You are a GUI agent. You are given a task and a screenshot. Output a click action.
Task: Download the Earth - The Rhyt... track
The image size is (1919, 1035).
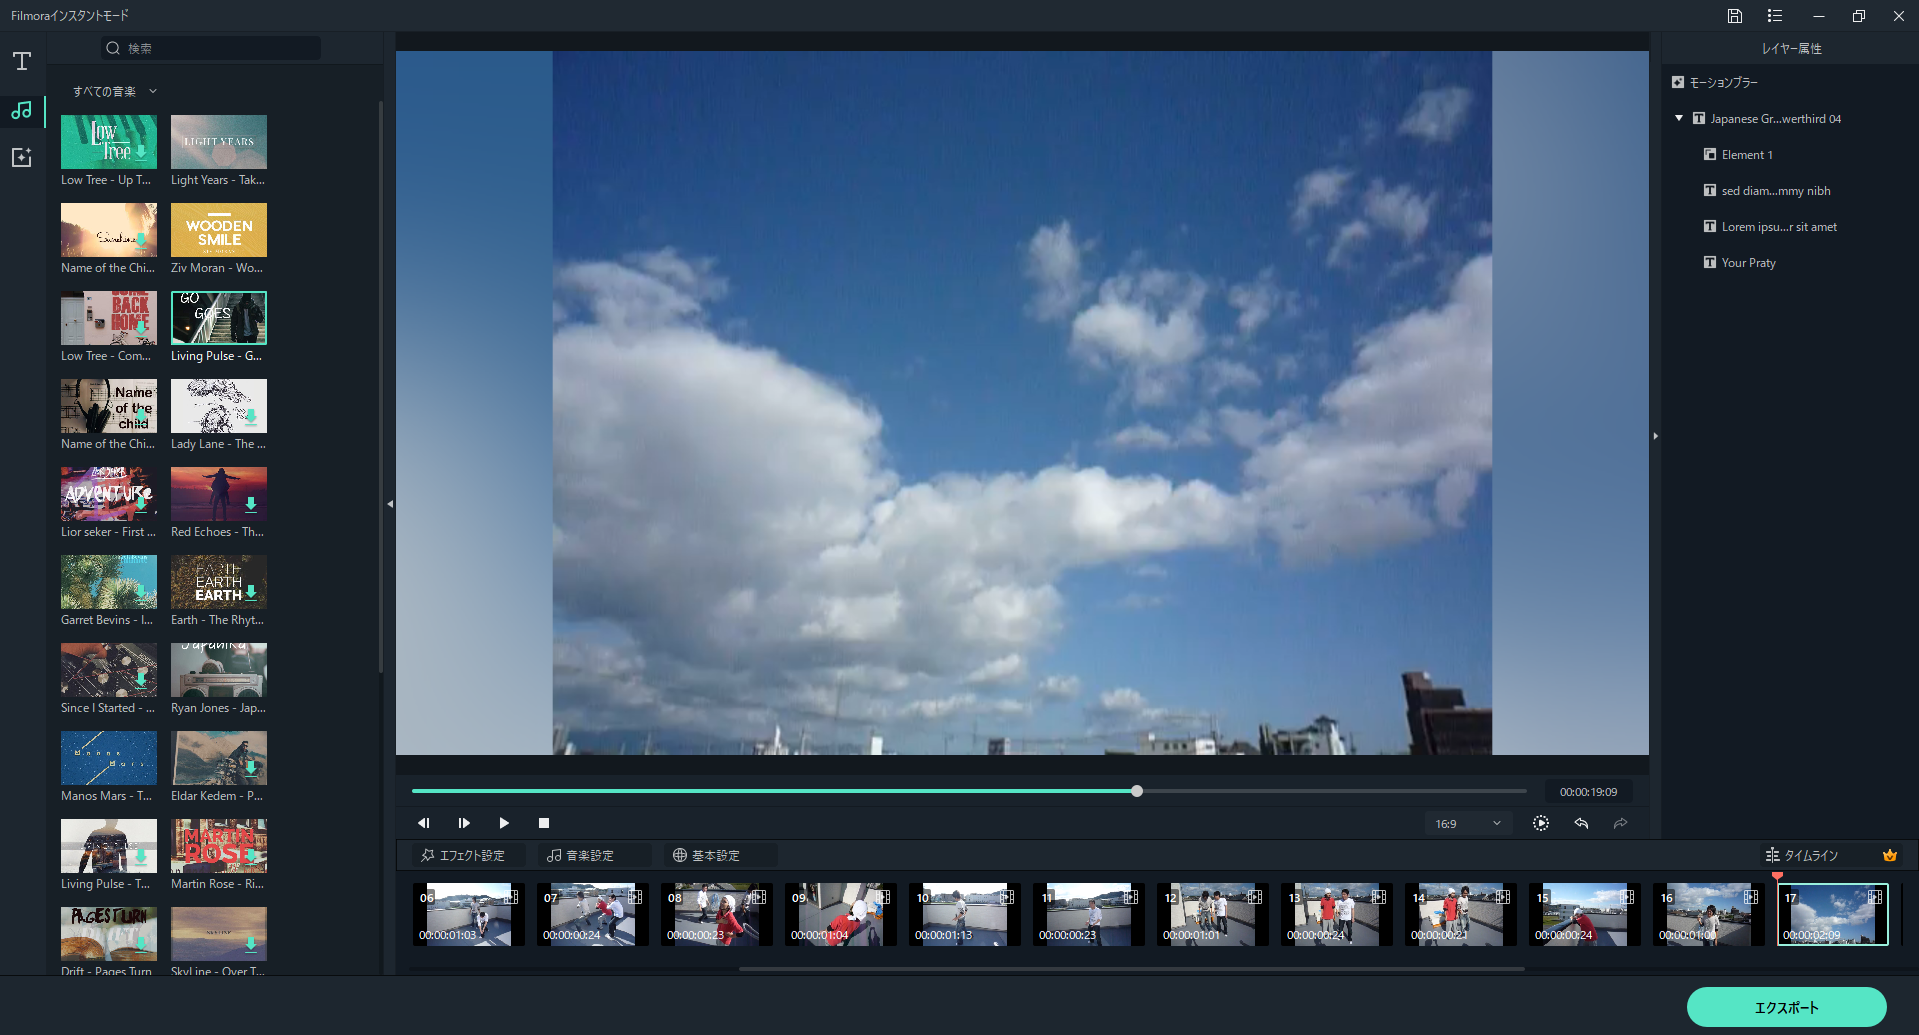pos(251,592)
